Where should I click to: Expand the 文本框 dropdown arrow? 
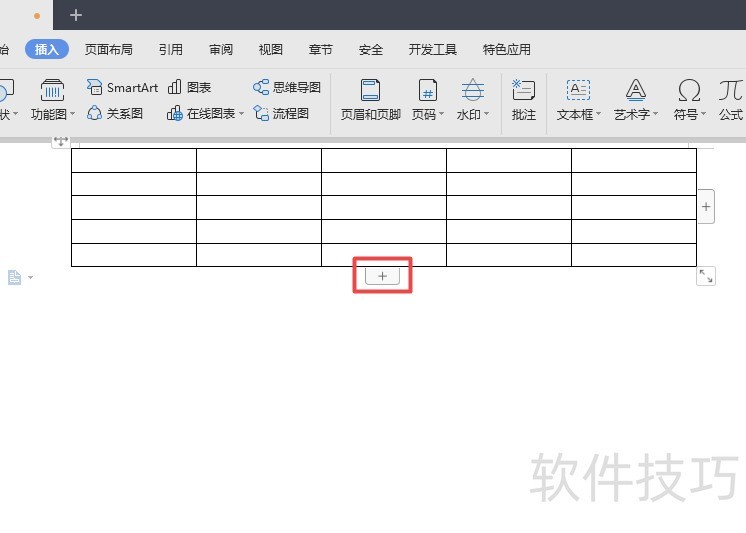click(599, 114)
